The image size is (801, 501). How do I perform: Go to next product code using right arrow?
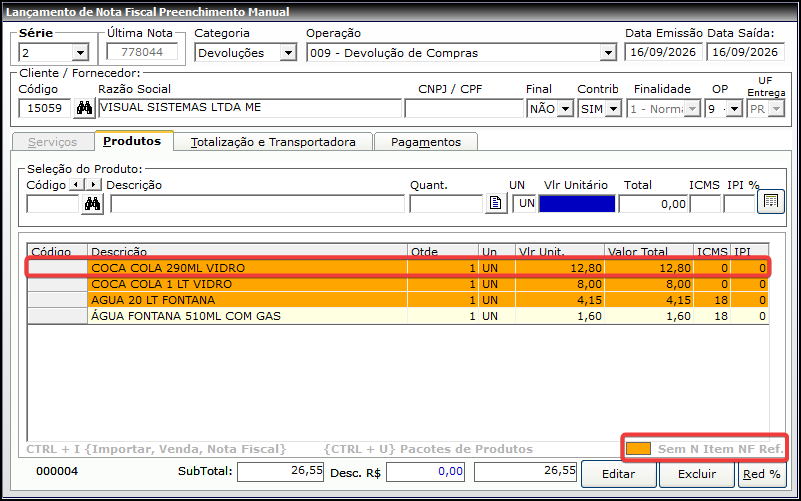click(93, 185)
